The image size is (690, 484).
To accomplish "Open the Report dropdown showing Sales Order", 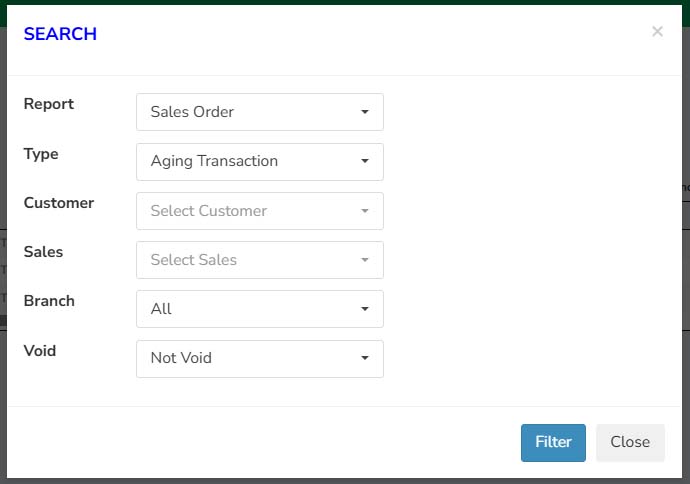I will click(260, 112).
